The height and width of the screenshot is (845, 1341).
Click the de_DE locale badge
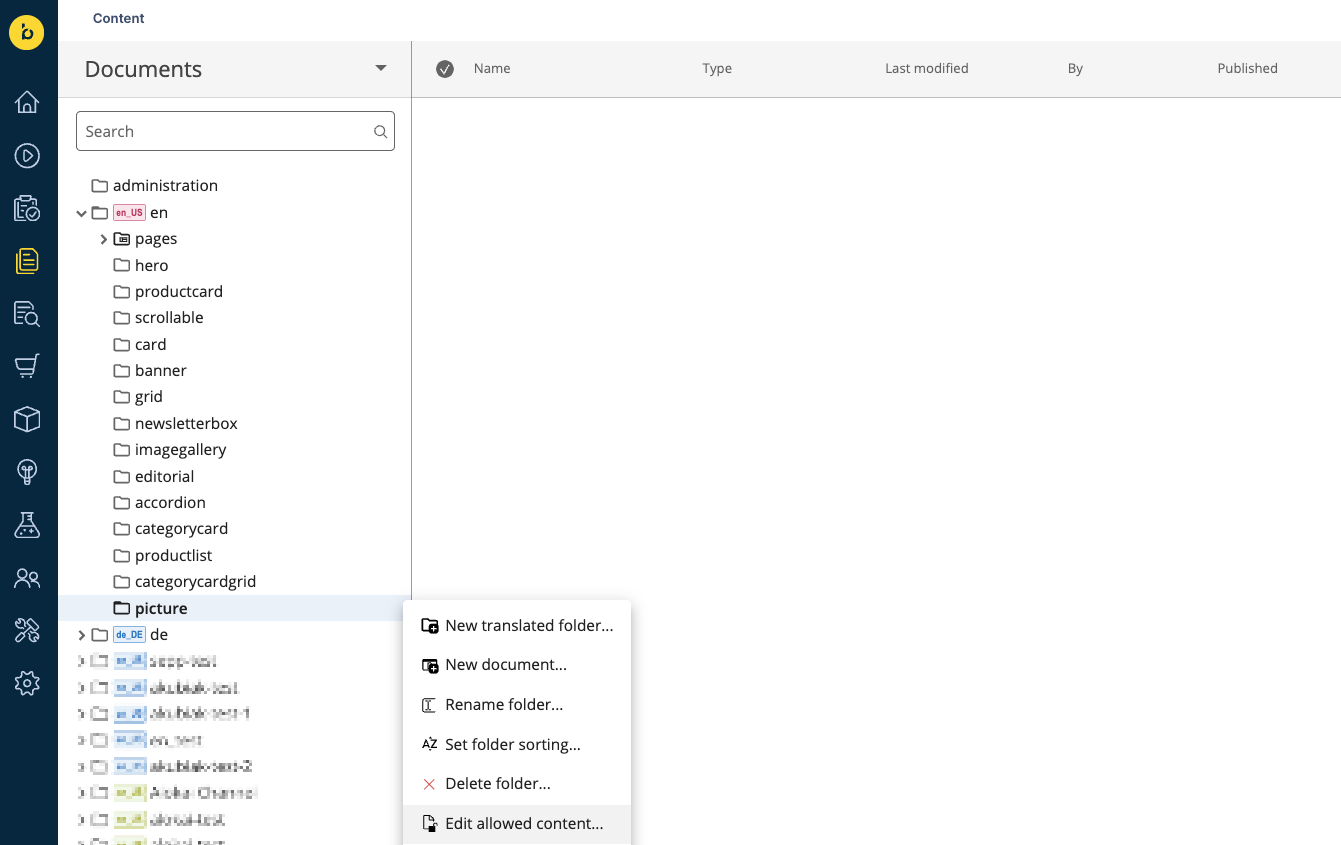tap(129, 635)
